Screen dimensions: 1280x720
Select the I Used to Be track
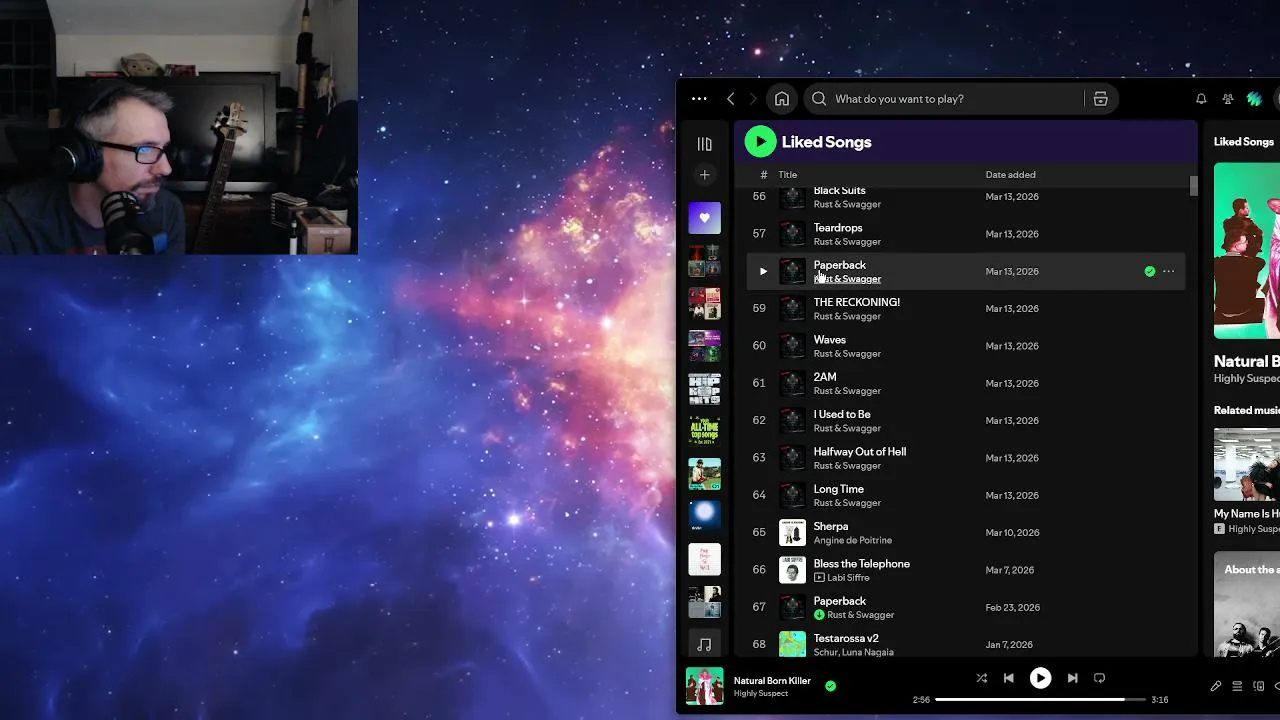coord(842,414)
